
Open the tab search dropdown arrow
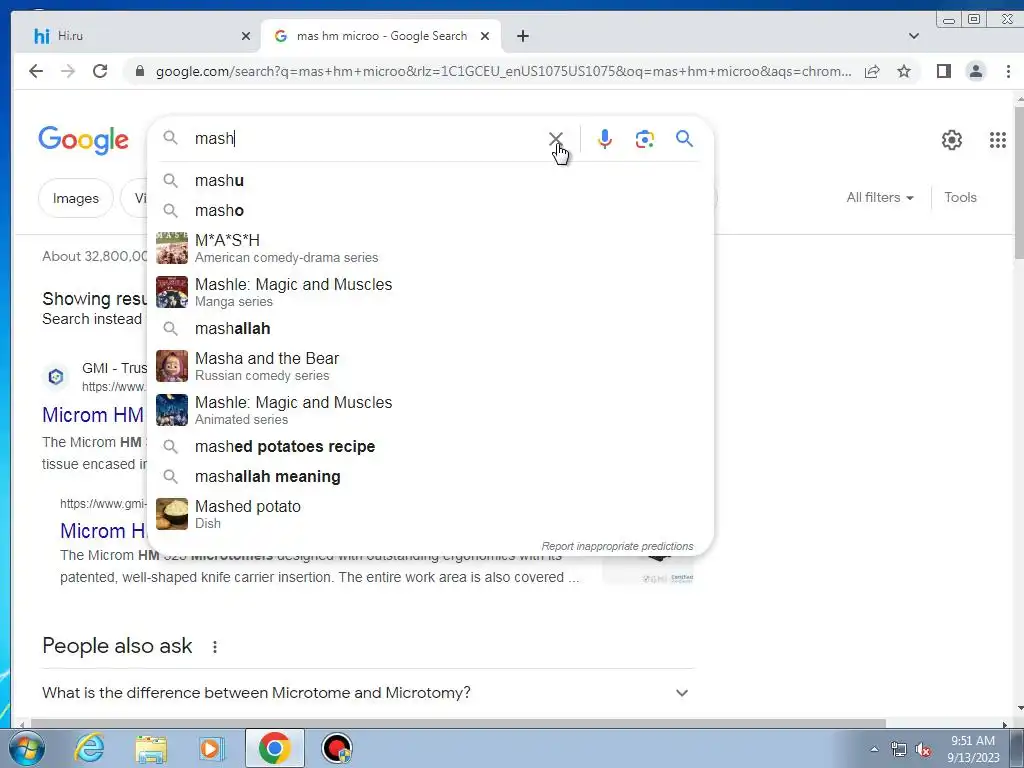tap(914, 36)
